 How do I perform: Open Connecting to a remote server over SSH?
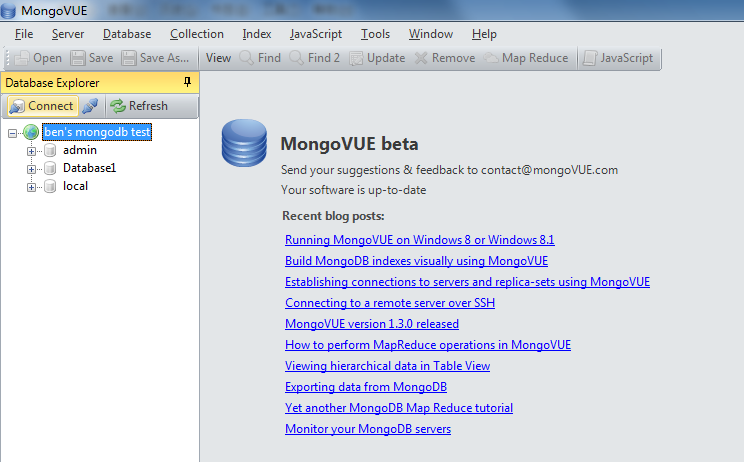[390, 303]
